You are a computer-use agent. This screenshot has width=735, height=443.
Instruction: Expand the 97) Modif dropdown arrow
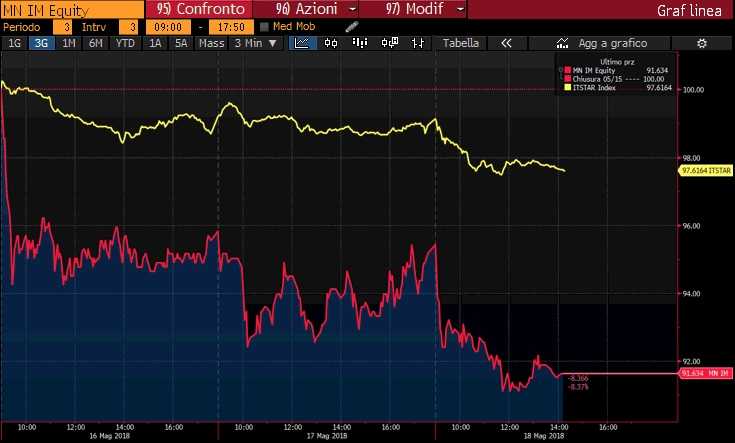[x=460, y=9]
